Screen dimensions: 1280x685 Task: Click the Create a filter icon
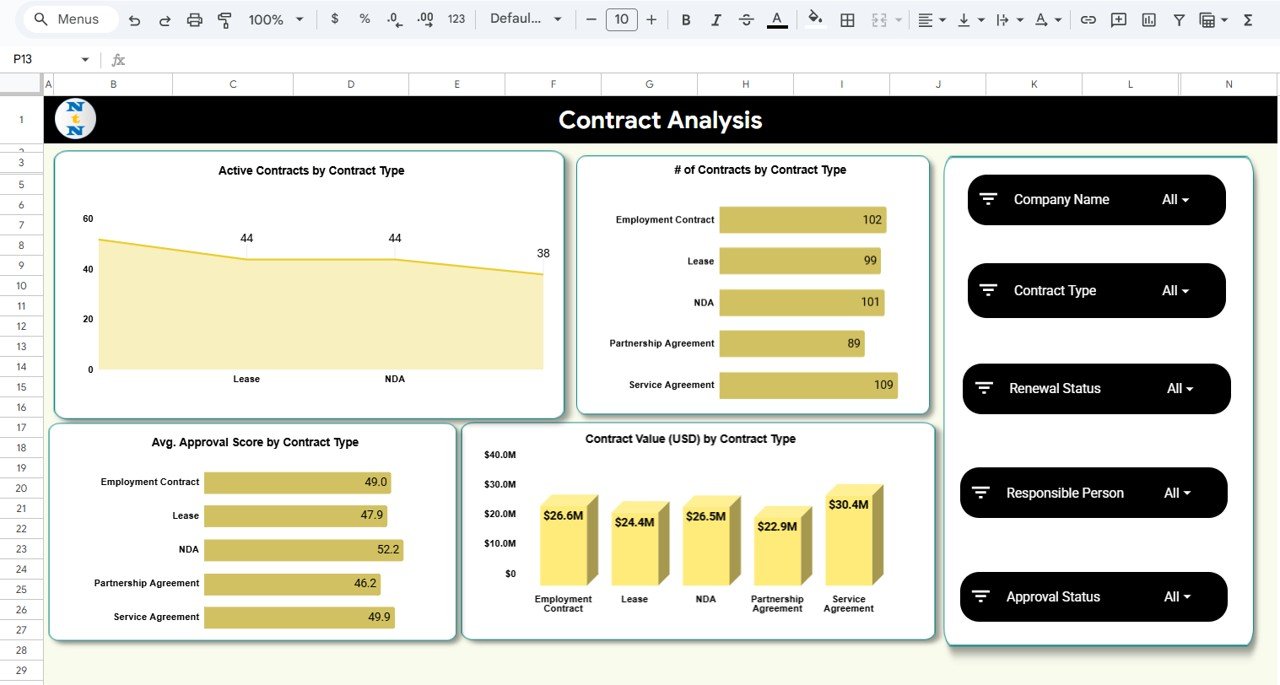(x=1180, y=19)
